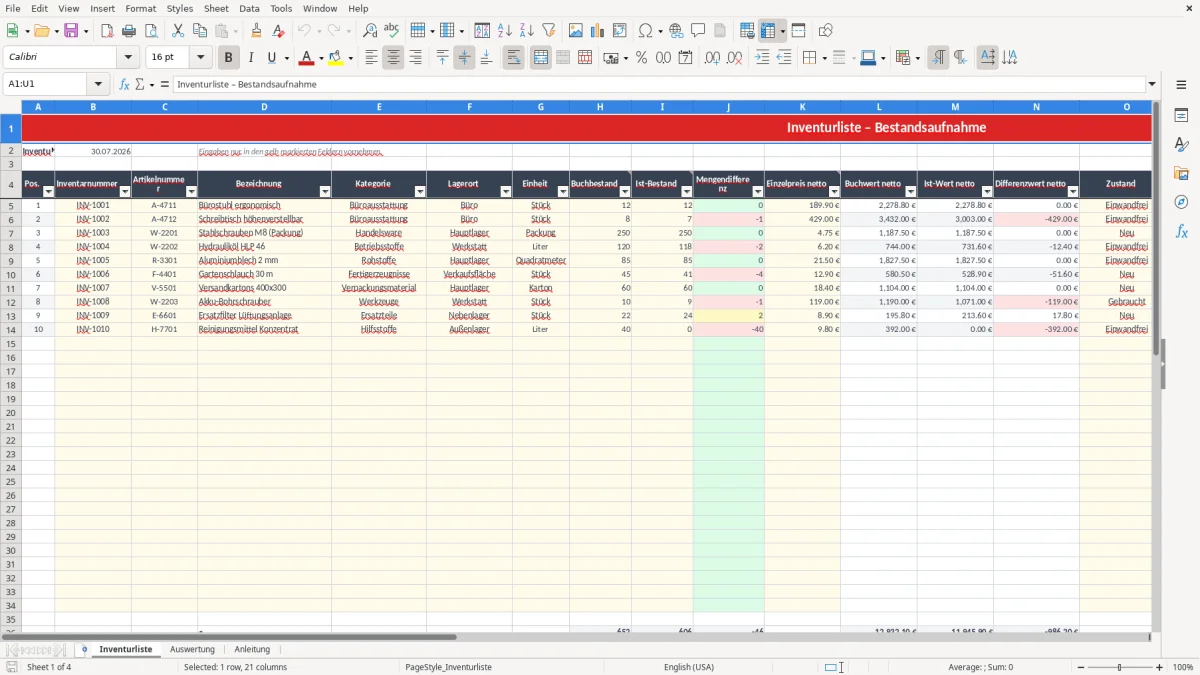The width and height of the screenshot is (1200, 675).
Task: Switch to the Anleitung sheet tab
Action: [x=252, y=649]
